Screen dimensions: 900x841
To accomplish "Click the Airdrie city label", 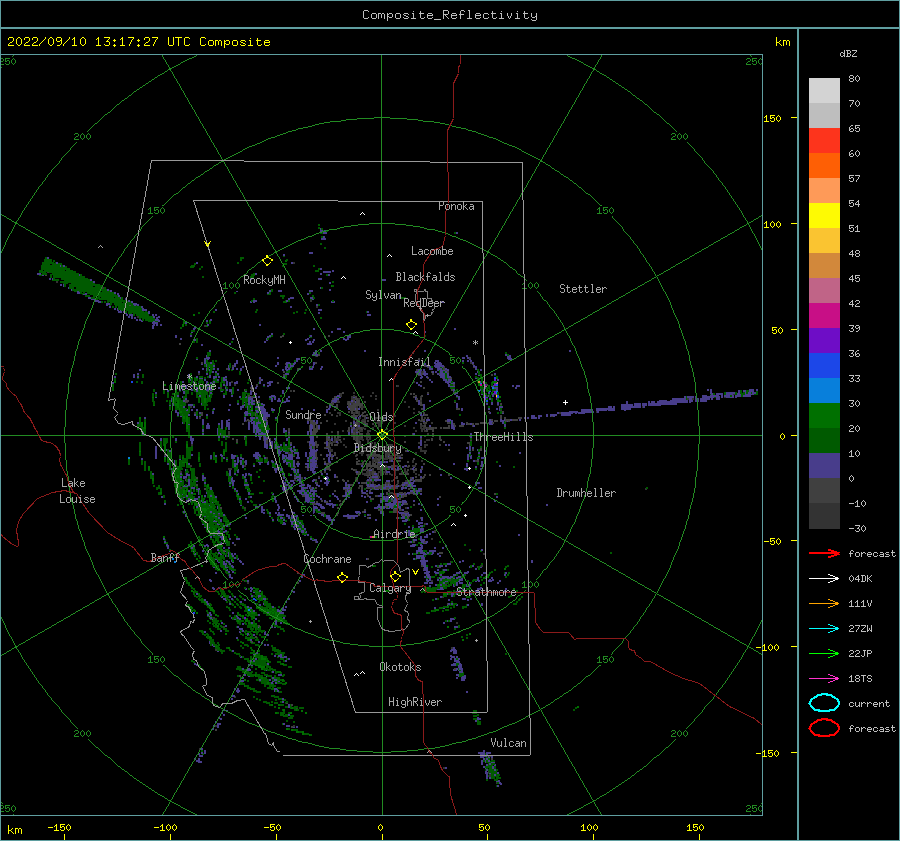I will click(x=394, y=534).
